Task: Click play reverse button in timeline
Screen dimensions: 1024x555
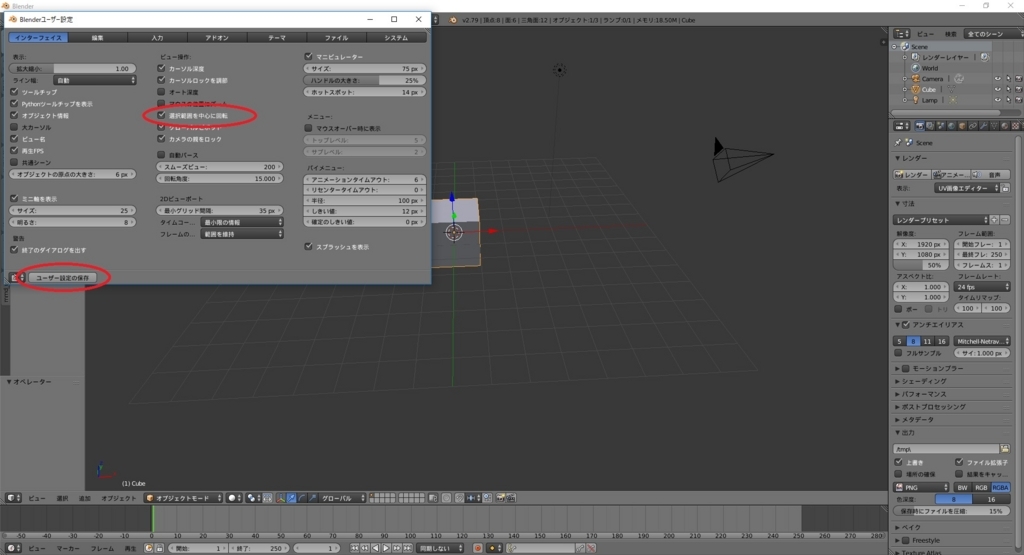Action: tap(376, 548)
